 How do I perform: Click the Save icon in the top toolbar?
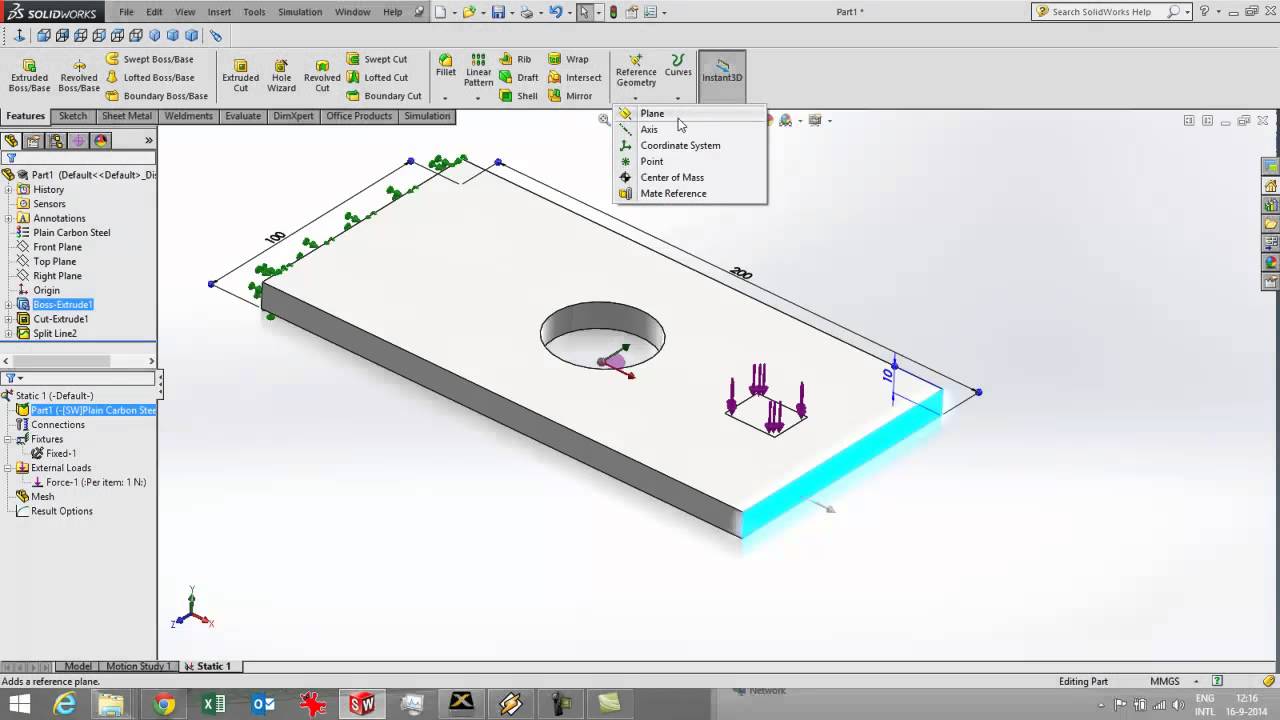pos(498,12)
